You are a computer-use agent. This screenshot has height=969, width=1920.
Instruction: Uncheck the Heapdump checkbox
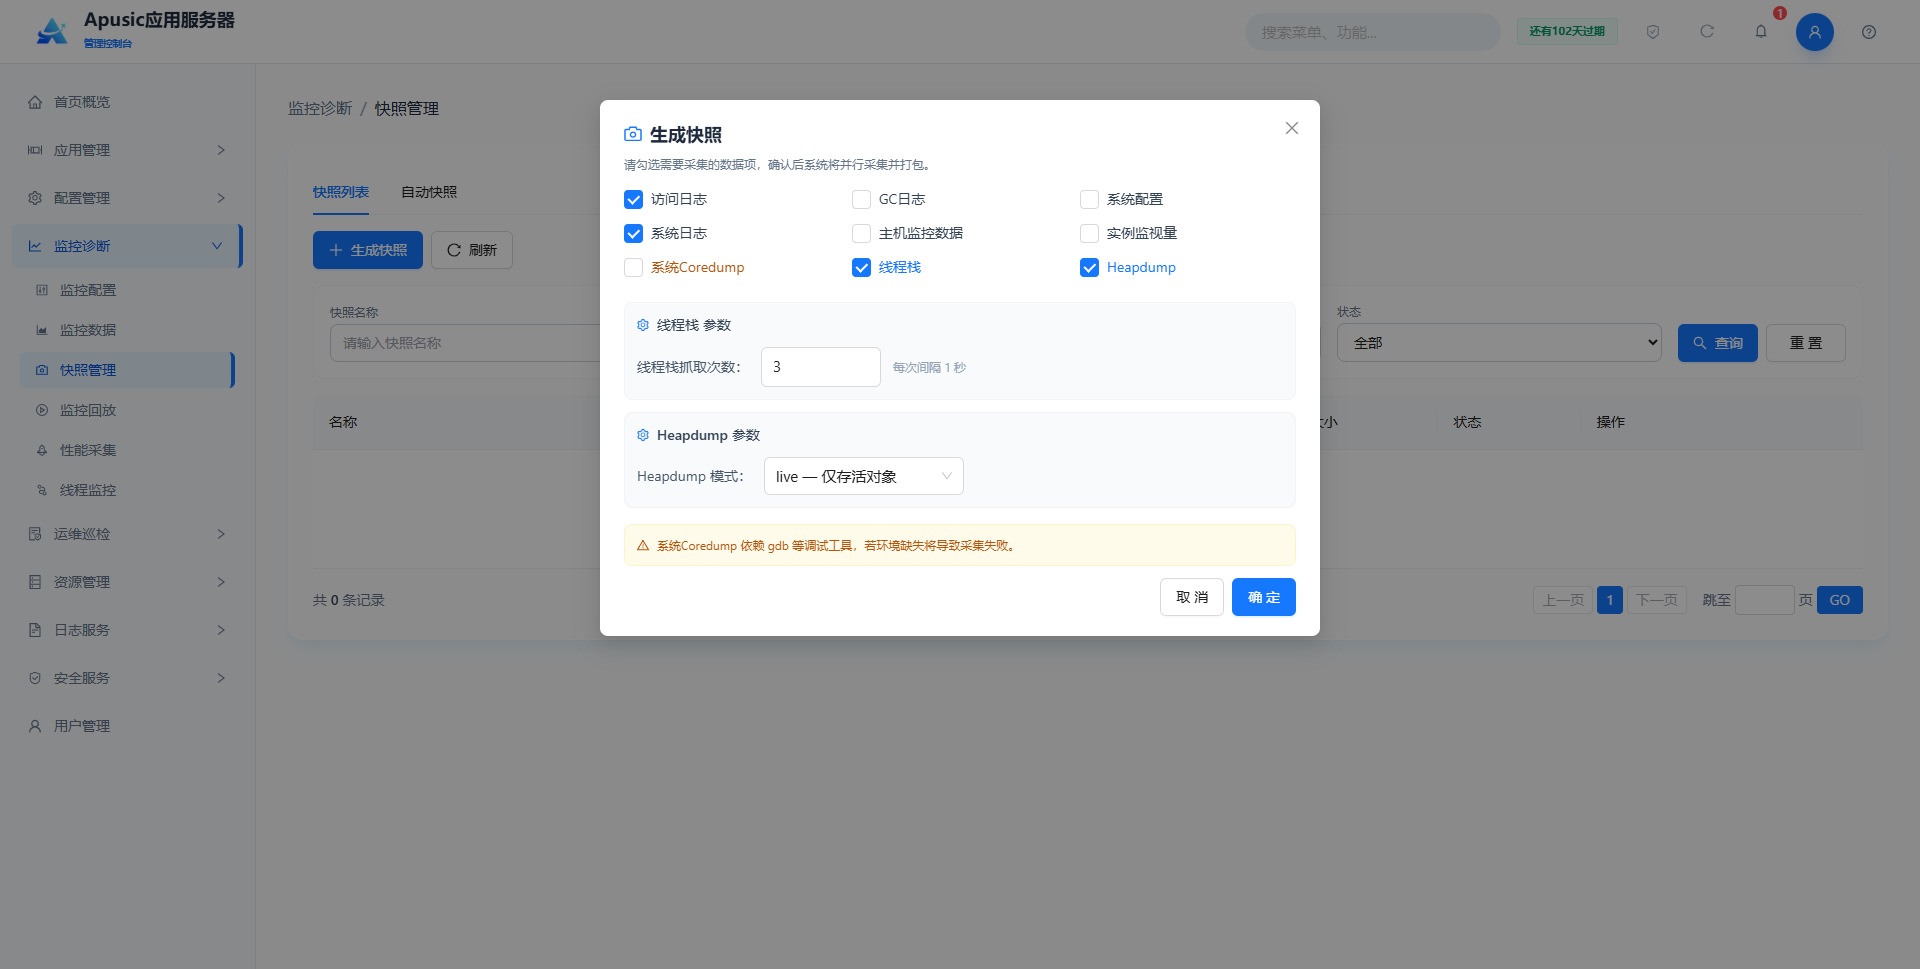tap(1089, 267)
